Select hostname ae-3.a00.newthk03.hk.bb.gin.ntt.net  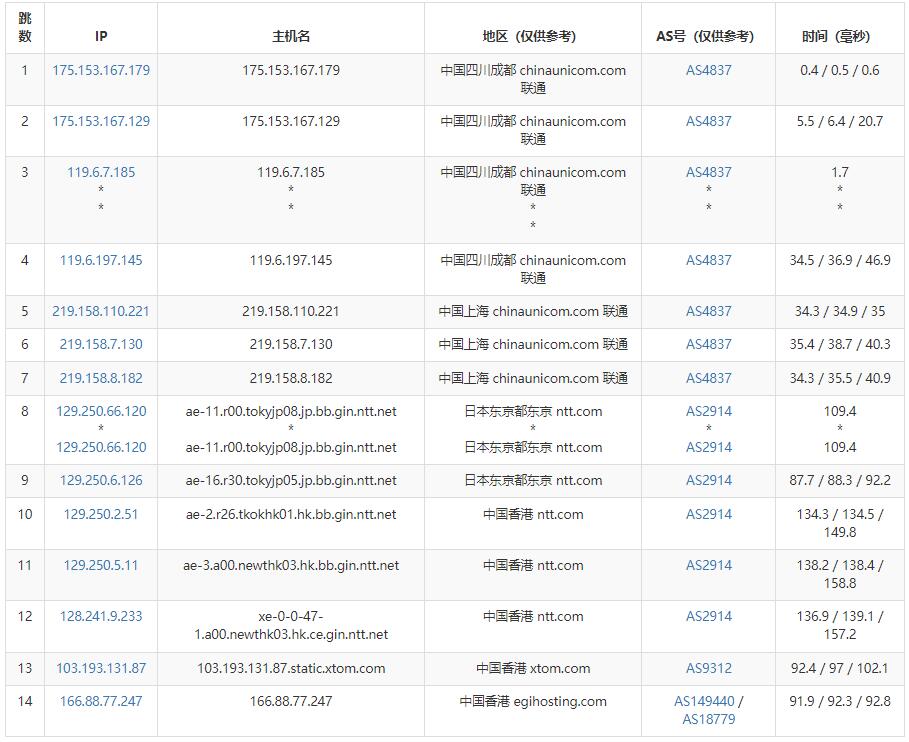coord(291,565)
